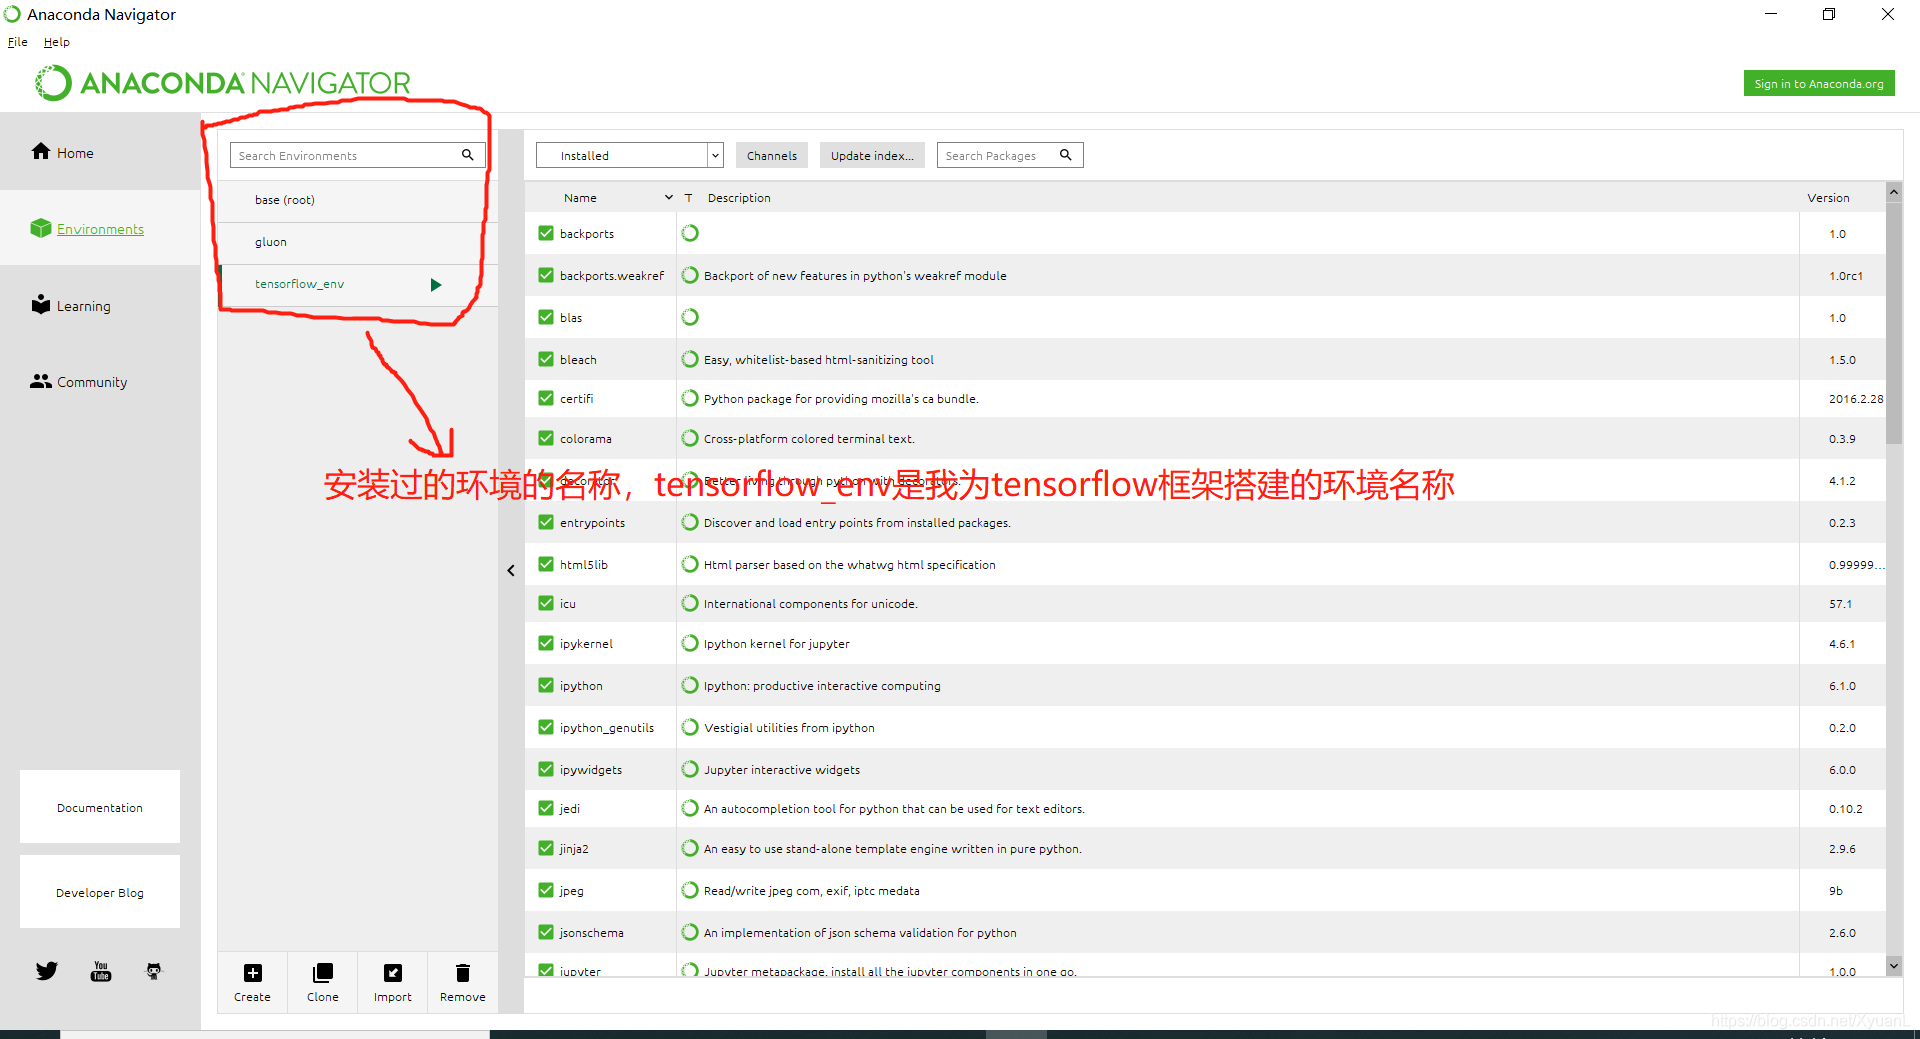Collapse the environments panel with left chevron
Viewport: 1920px width, 1039px height.
coord(511,571)
